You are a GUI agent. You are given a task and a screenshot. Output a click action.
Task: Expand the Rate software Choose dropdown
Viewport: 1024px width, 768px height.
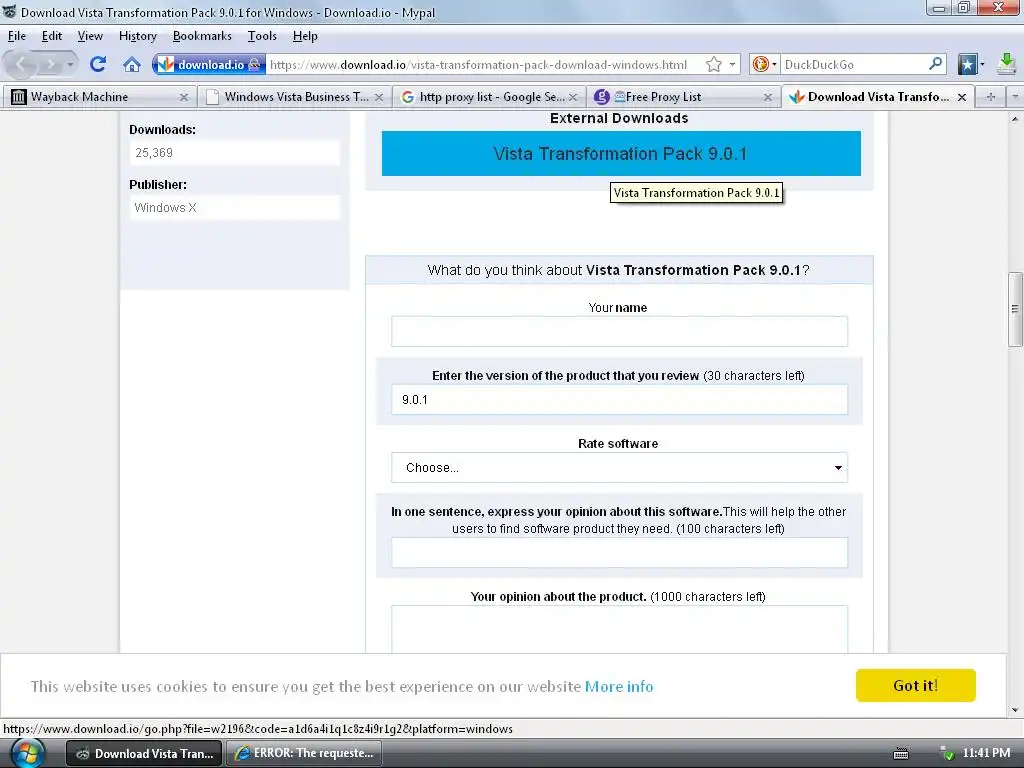pyautogui.click(x=619, y=468)
